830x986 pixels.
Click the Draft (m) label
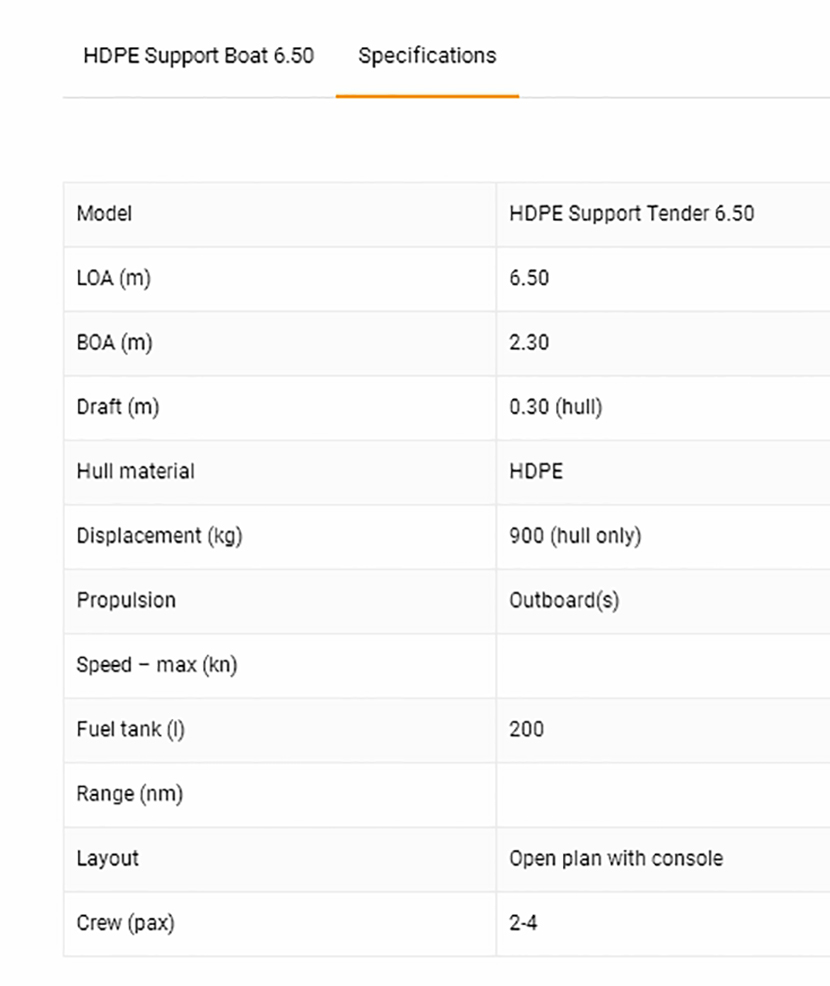click(x=117, y=407)
